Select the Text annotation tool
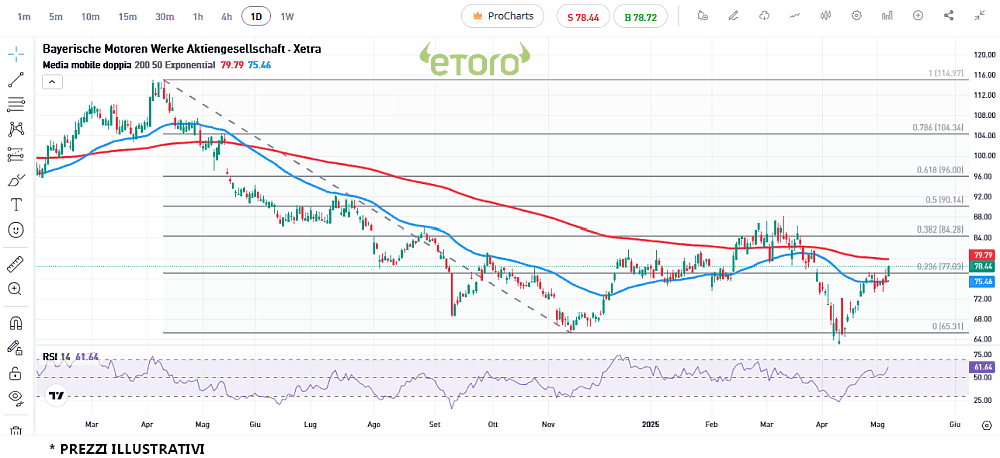1000x458 pixels. [x=16, y=205]
